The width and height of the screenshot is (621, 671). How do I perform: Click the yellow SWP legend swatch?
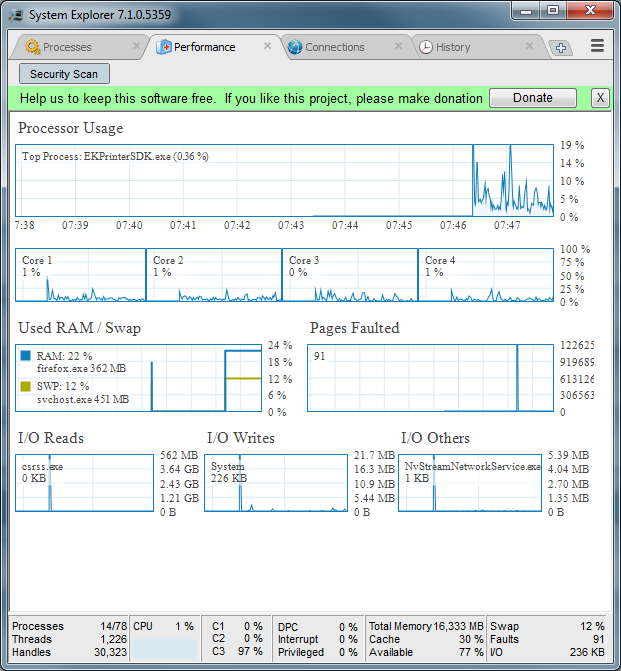[x=26, y=386]
